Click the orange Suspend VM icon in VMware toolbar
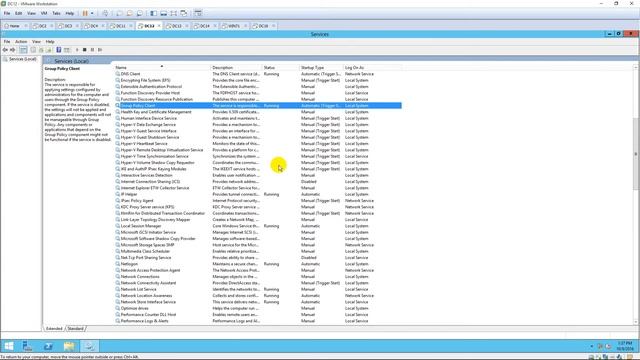This screenshot has height=360, width=640. click(x=85, y=13)
